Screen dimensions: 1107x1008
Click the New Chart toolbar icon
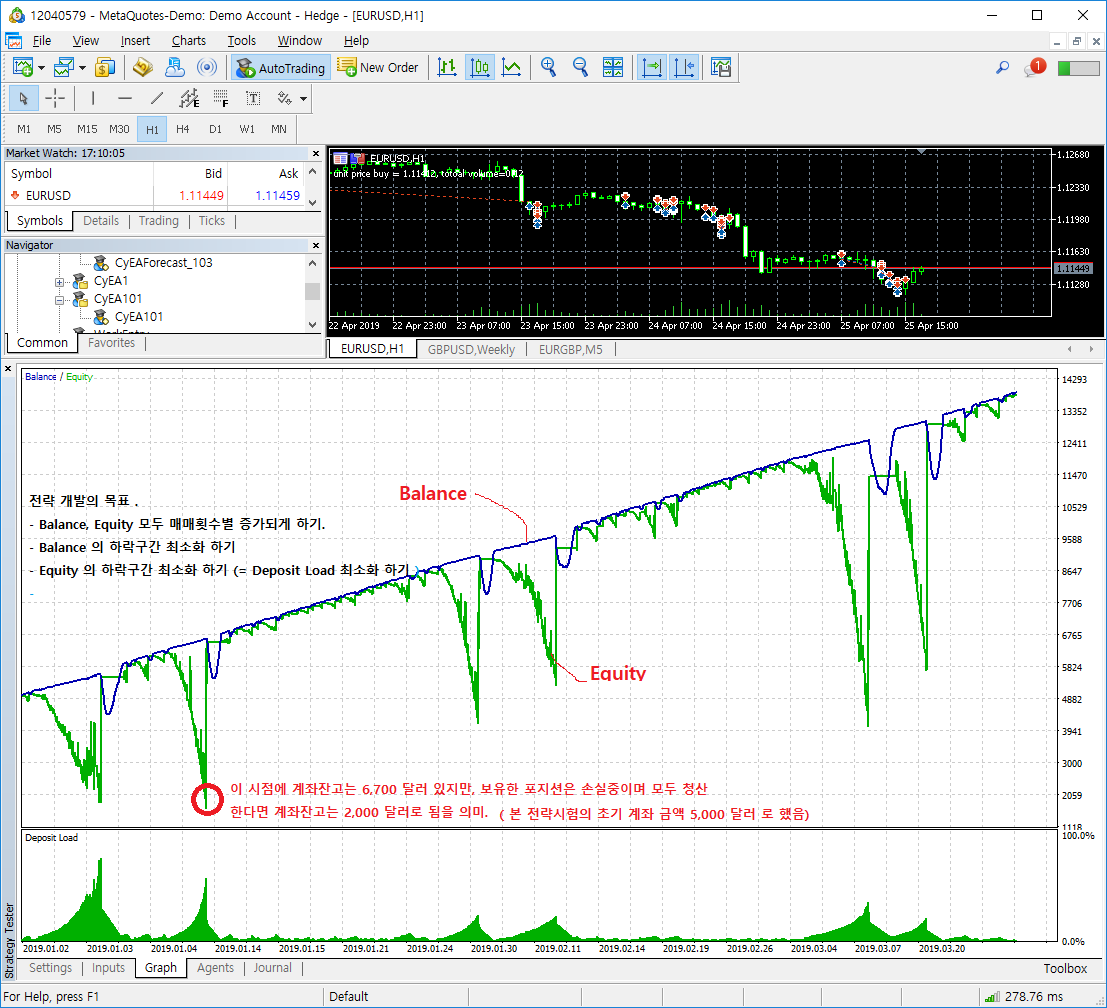click(23, 68)
